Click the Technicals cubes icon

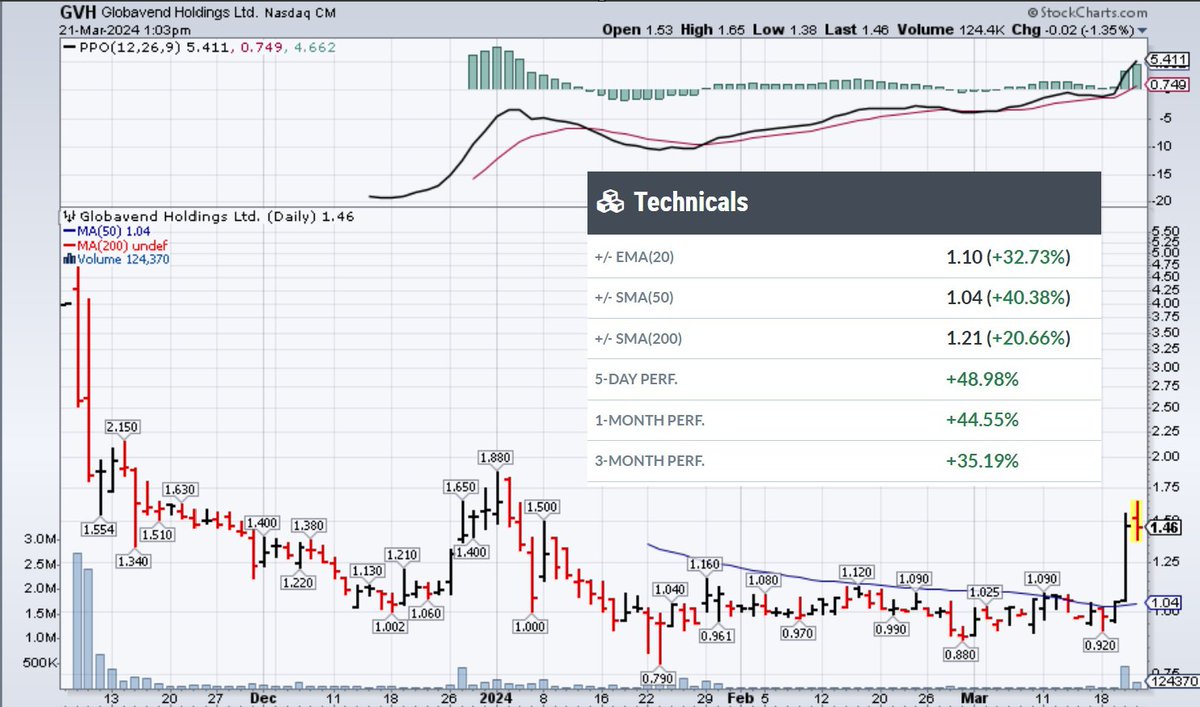(610, 203)
